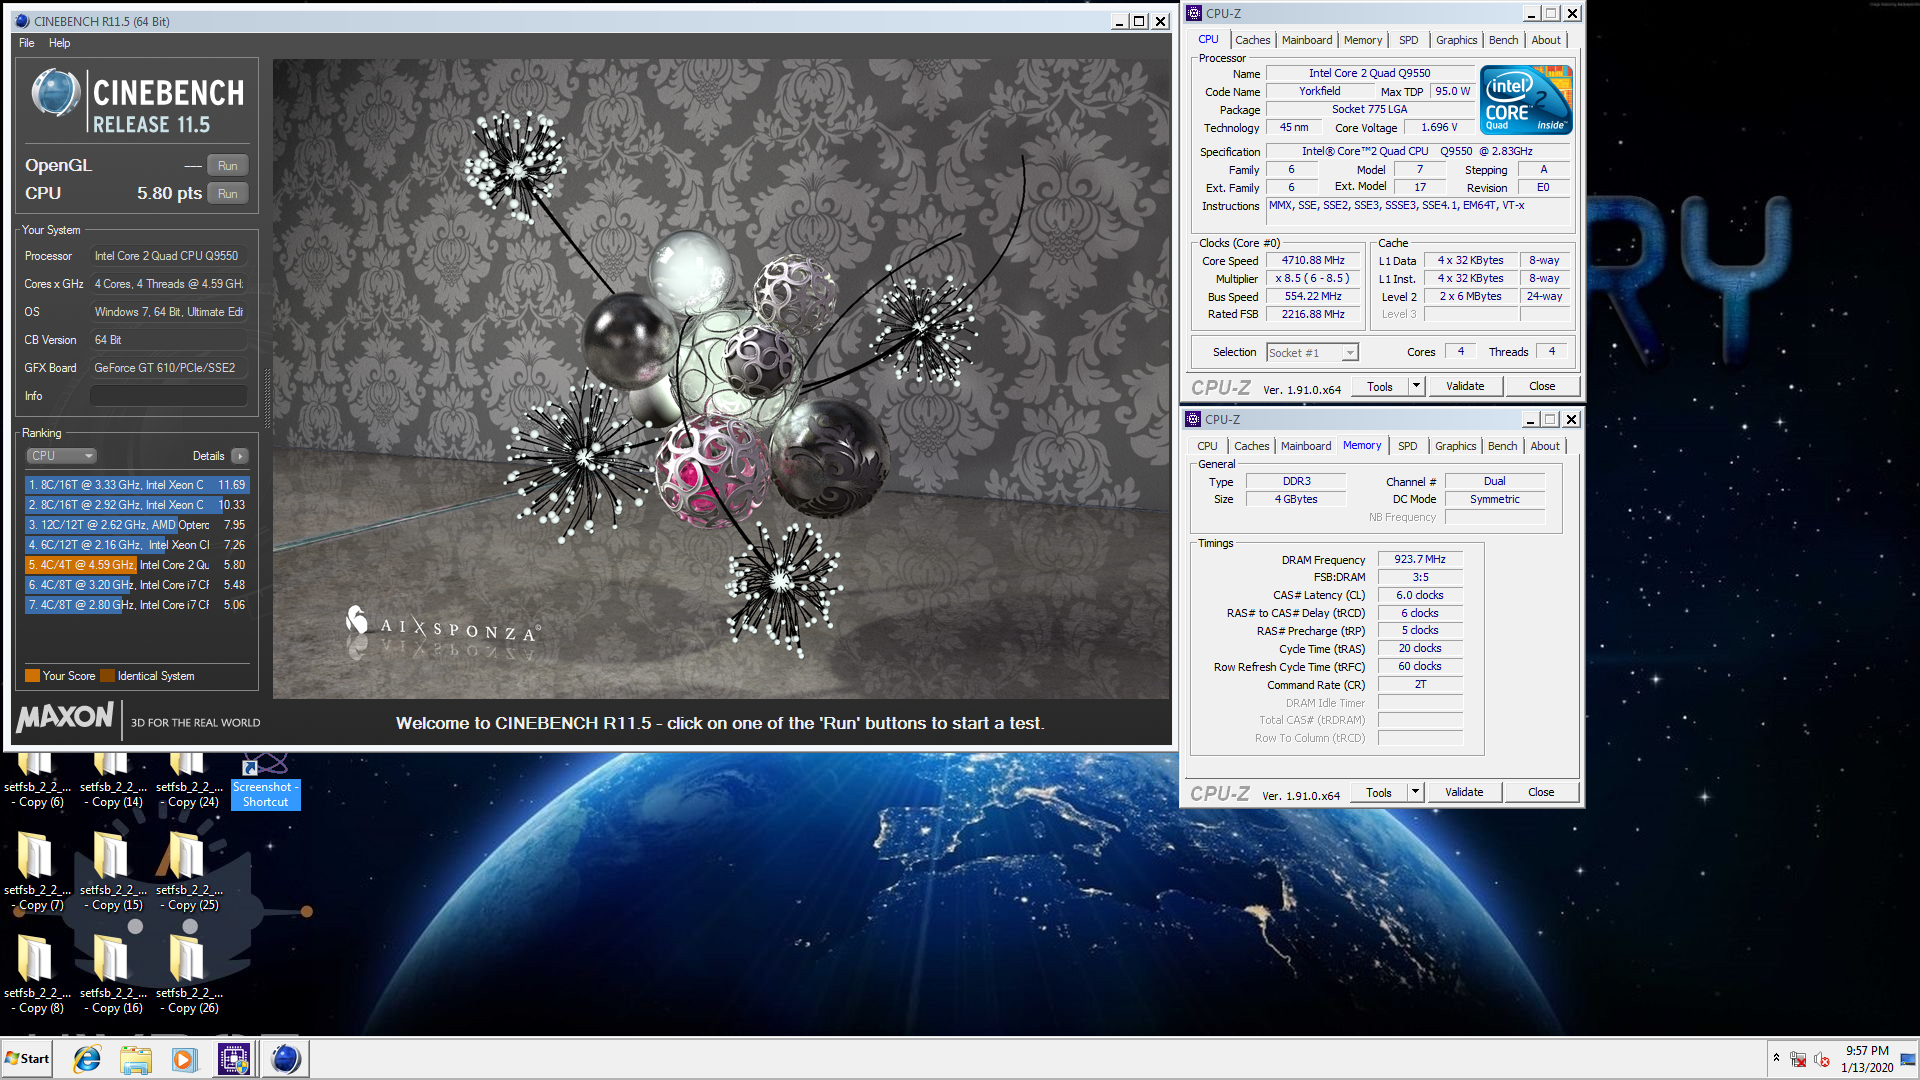Click the Cinebench rendered scene image
Image resolution: width=1920 pixels, height=1080 pixels.
[721, 378]
